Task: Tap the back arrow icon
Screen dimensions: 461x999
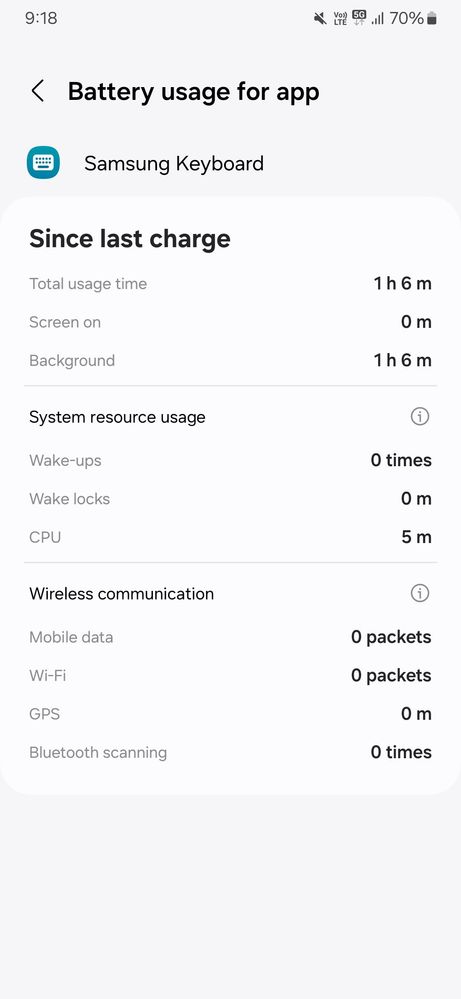Action: point(38,91)
